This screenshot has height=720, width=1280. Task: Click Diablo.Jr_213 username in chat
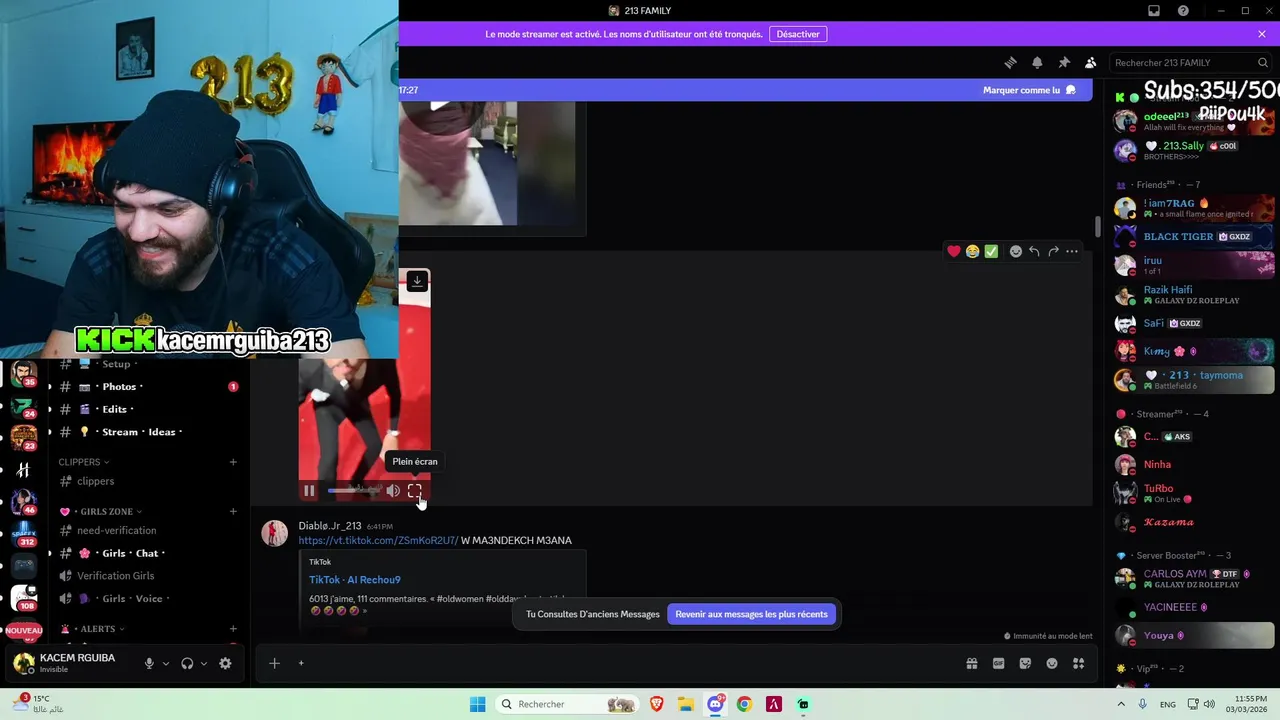tap(330, 526)
